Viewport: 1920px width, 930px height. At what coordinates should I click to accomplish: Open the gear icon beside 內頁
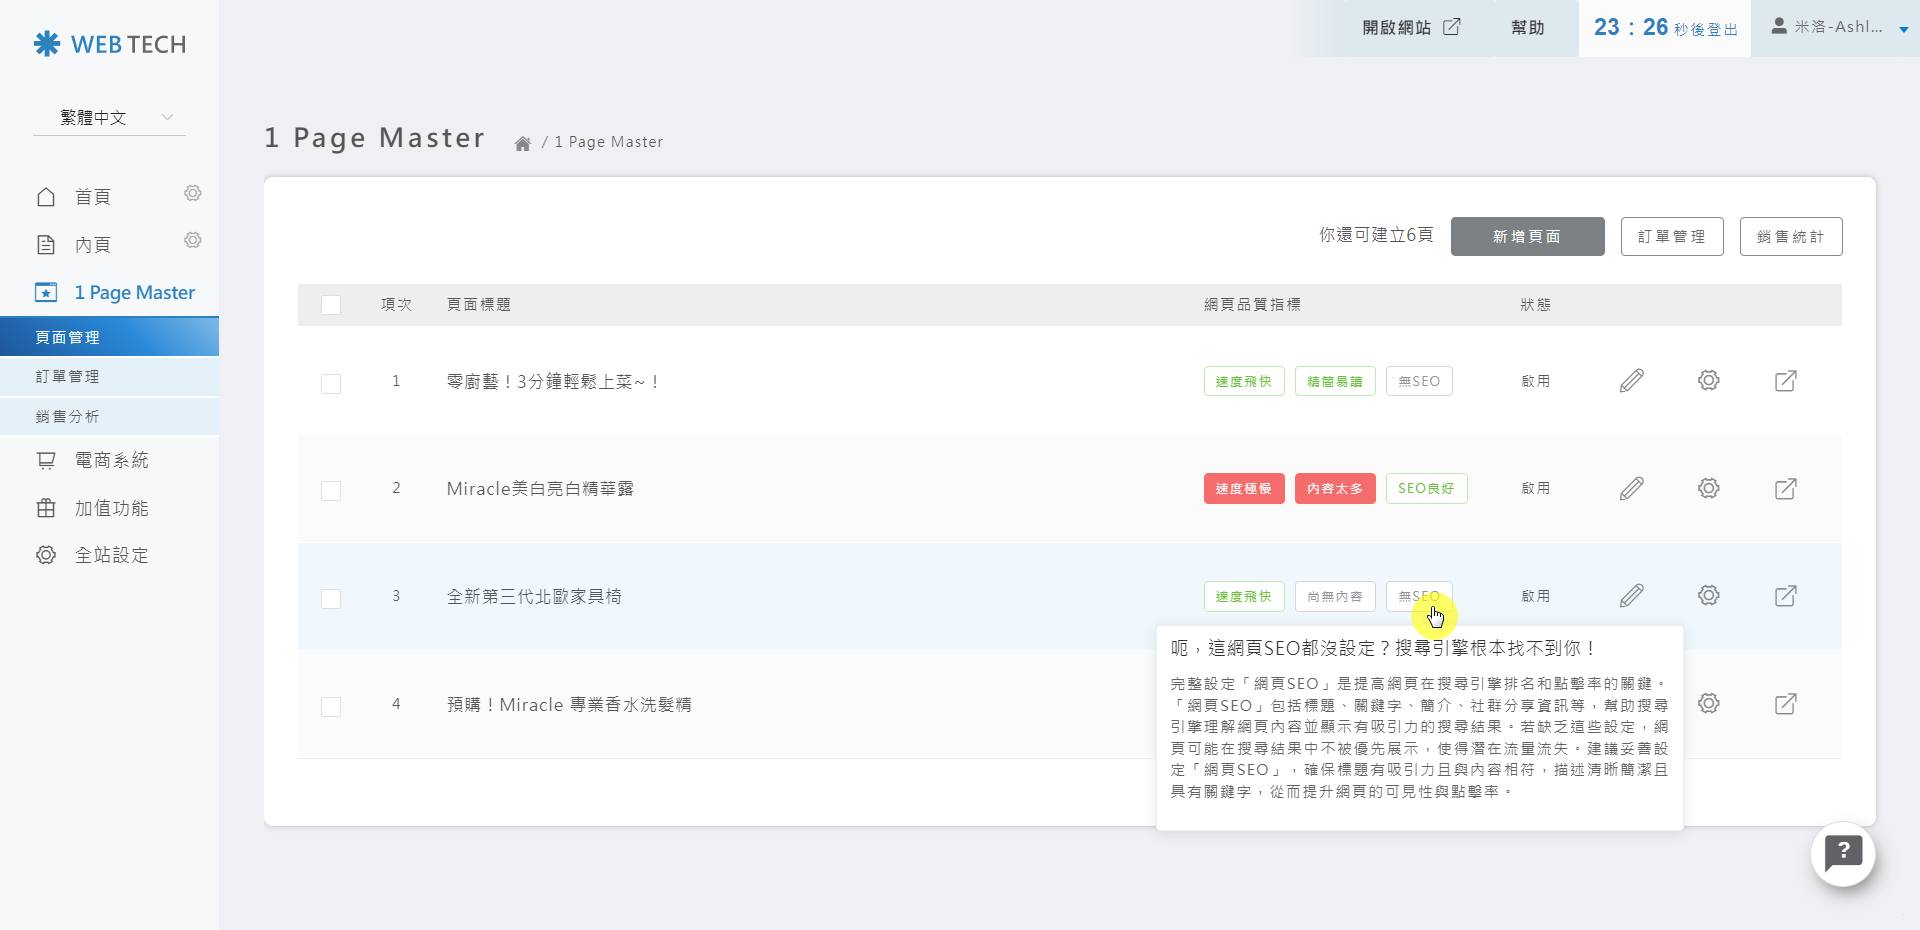click(x=193, y=240)
